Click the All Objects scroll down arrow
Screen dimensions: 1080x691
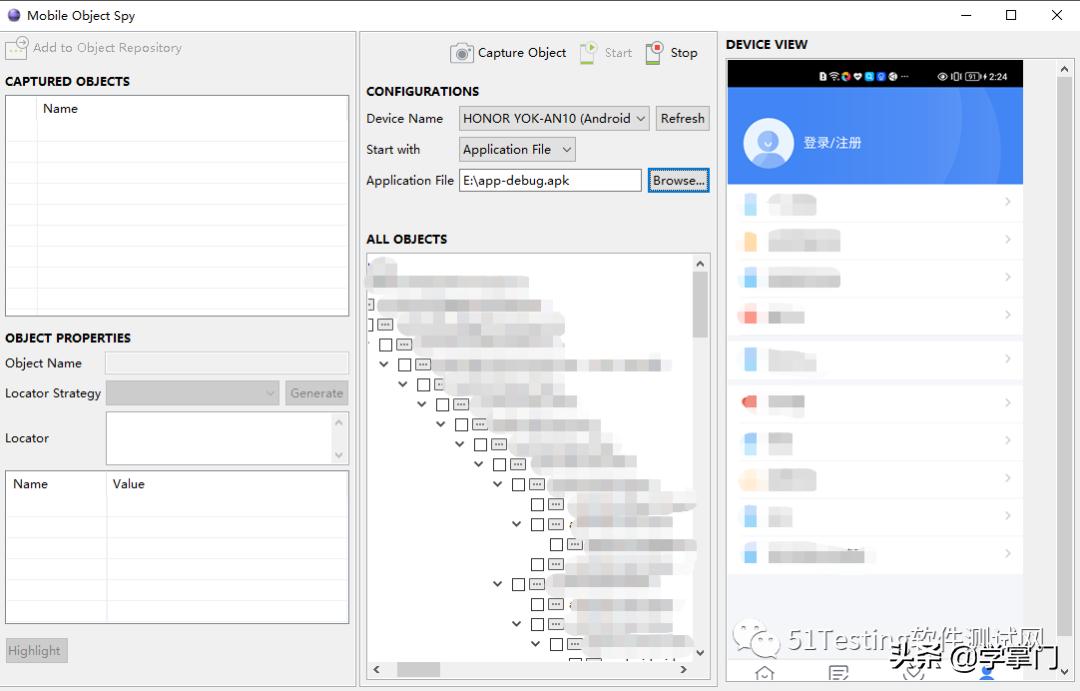pyautogui.click(x=700, y=652)
